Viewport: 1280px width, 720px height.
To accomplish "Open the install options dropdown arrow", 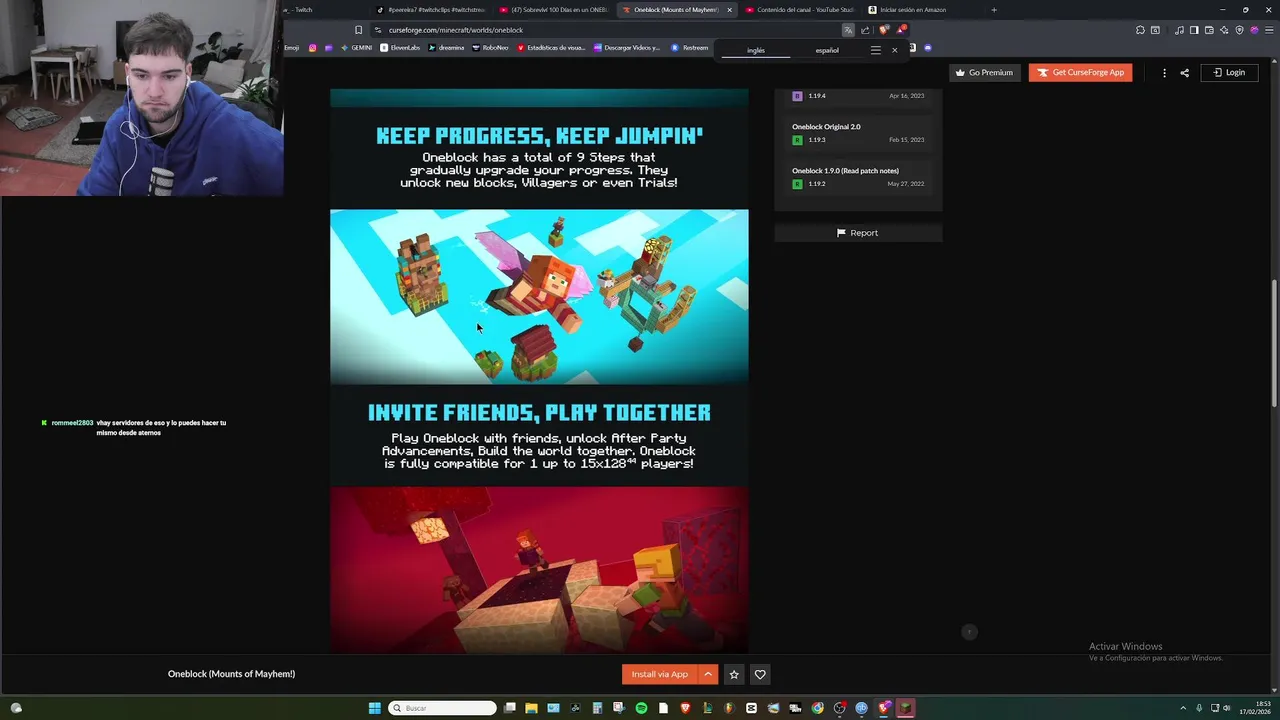I will coord(708,674).
